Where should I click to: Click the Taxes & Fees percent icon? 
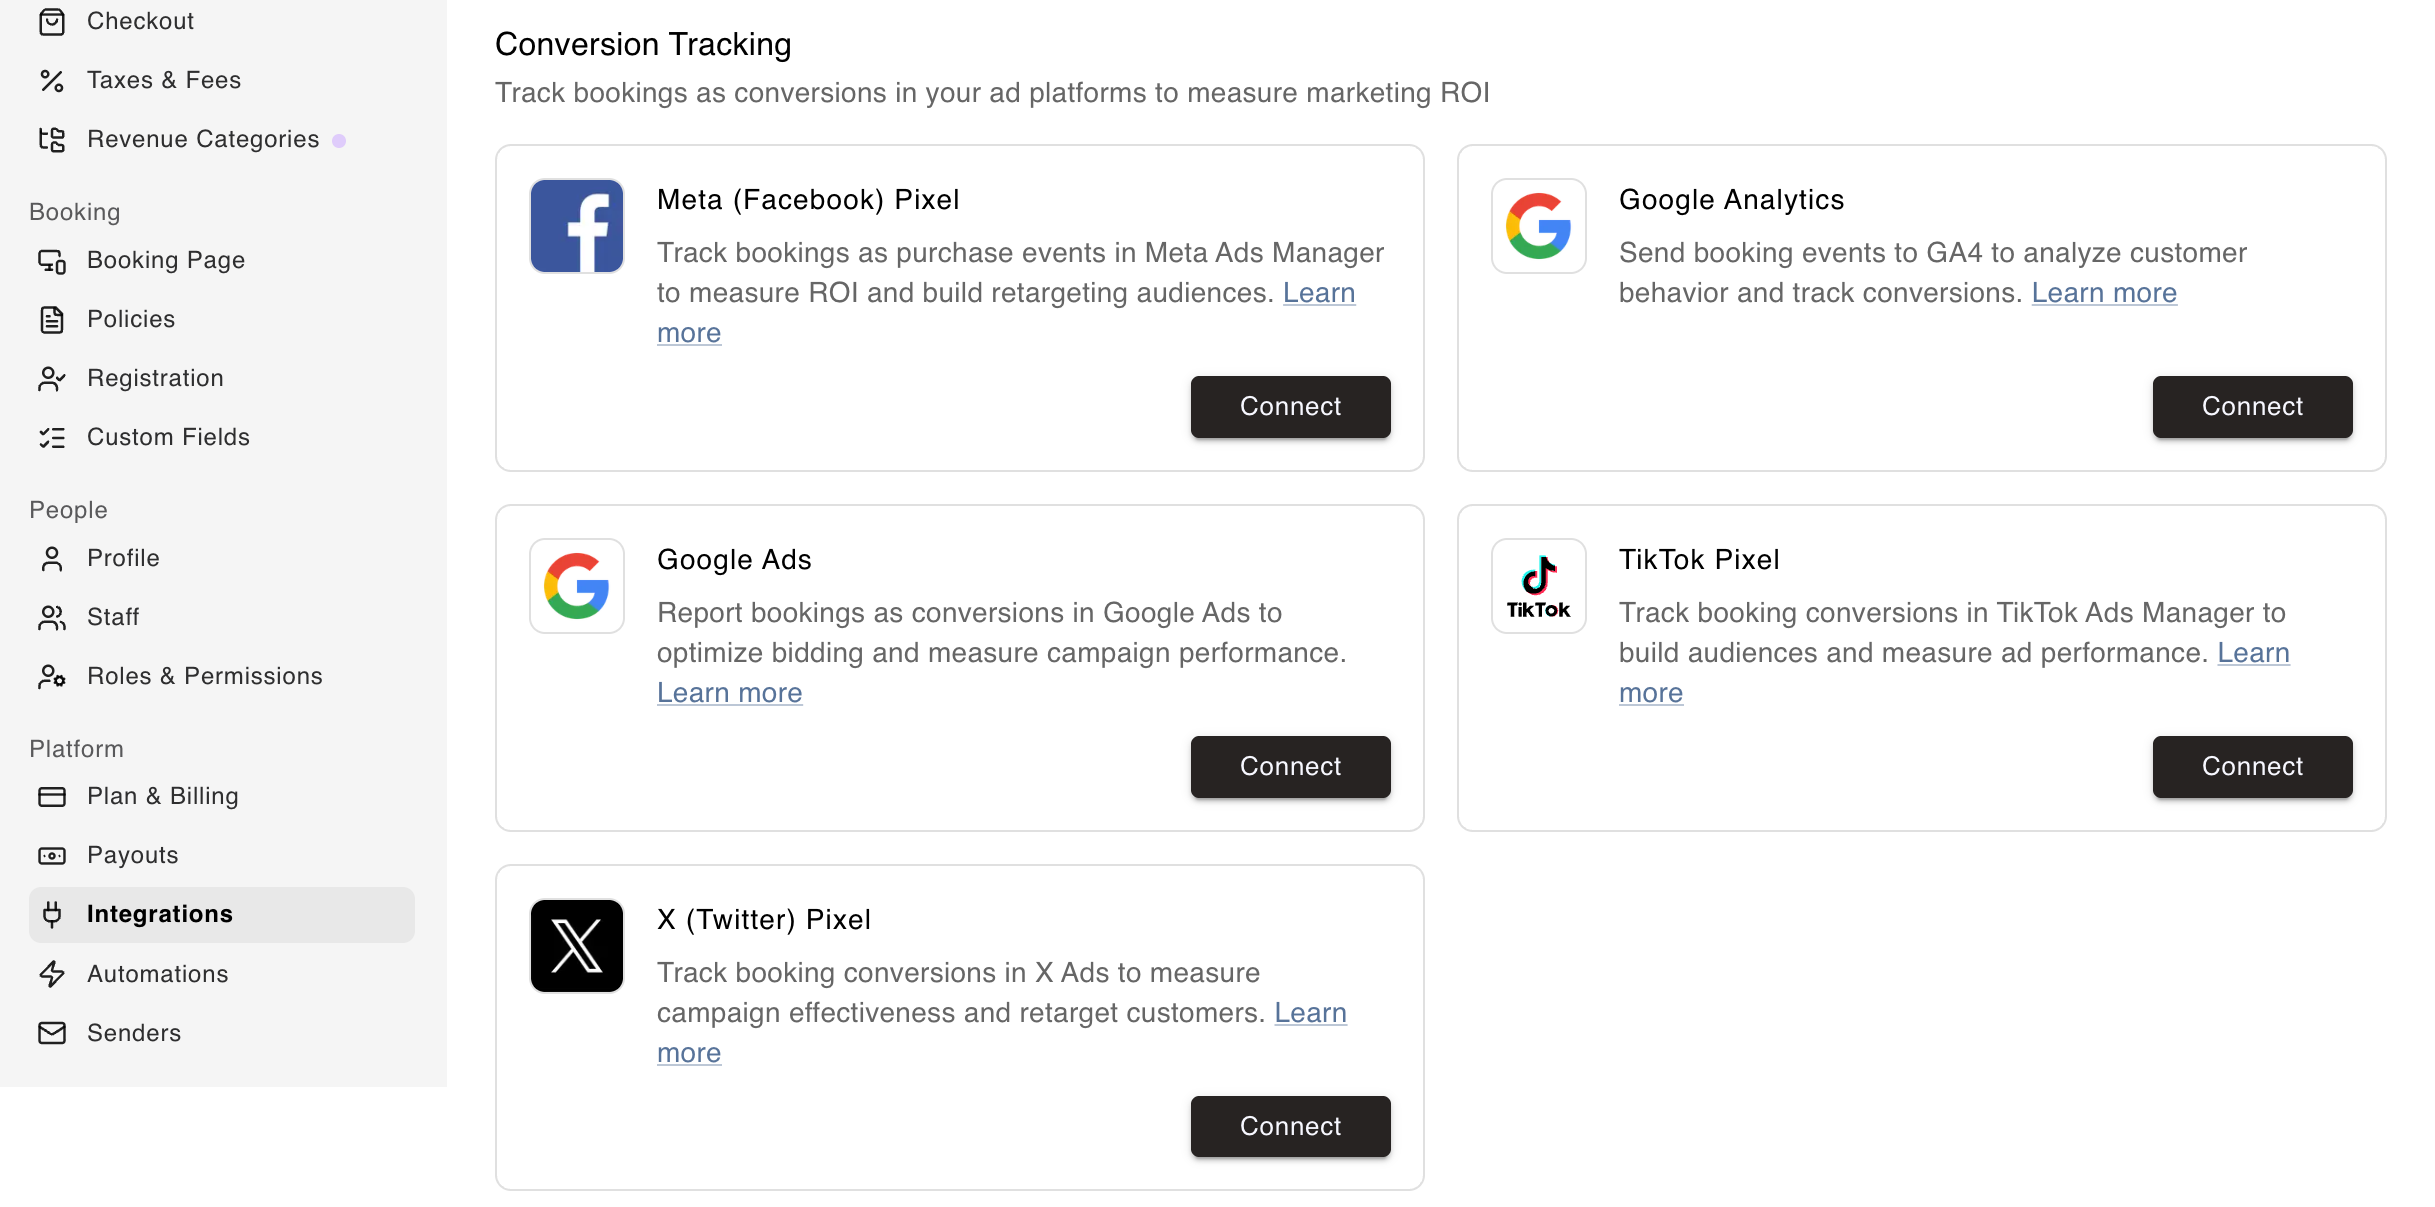tap(52, 80)
